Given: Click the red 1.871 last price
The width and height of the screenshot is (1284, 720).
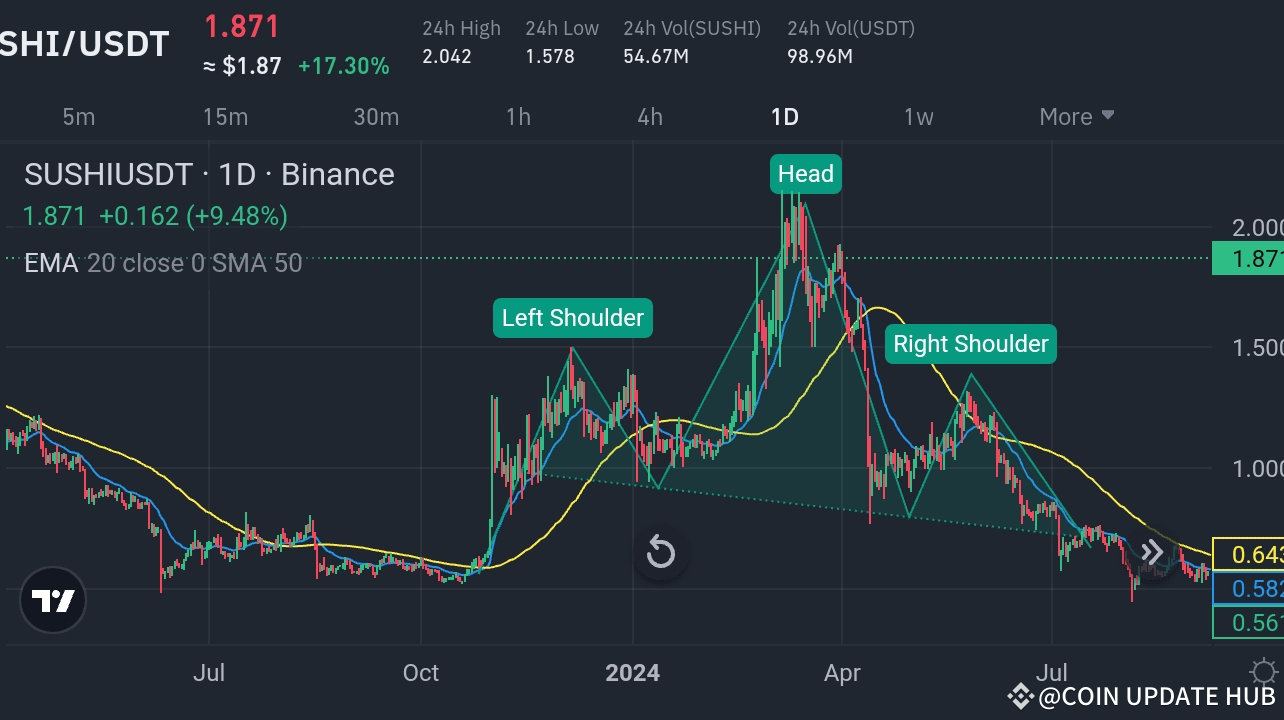Looking at the screenshot, I should pos(242,27).
